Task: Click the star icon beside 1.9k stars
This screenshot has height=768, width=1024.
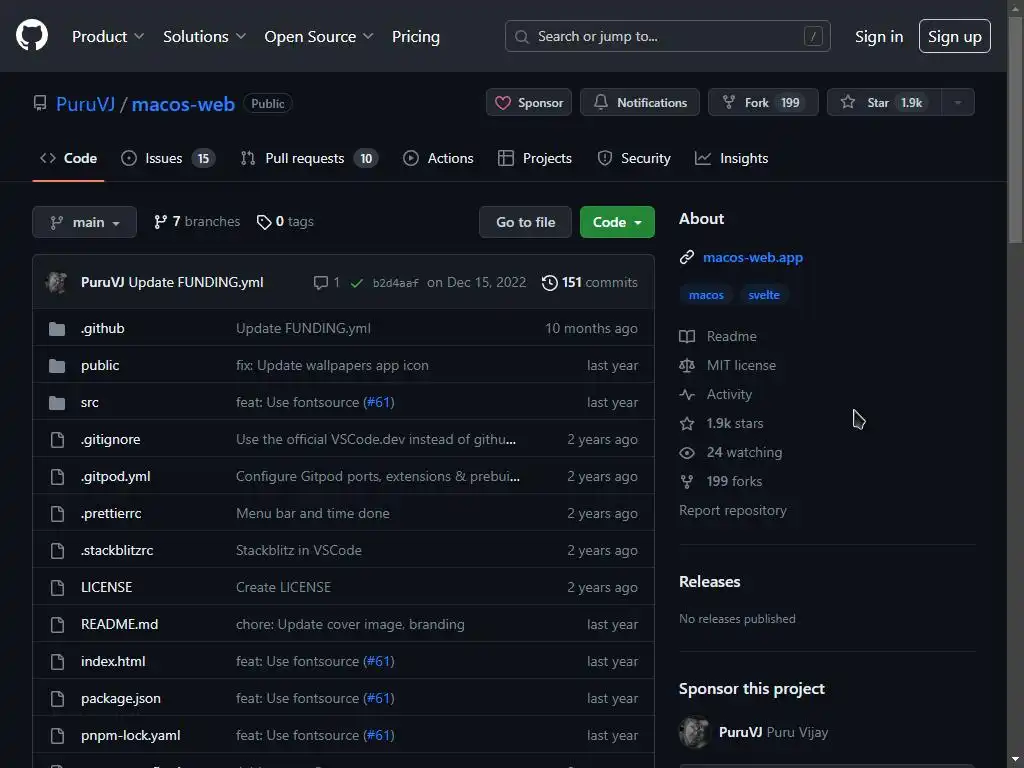Action: tap(686, 423)
